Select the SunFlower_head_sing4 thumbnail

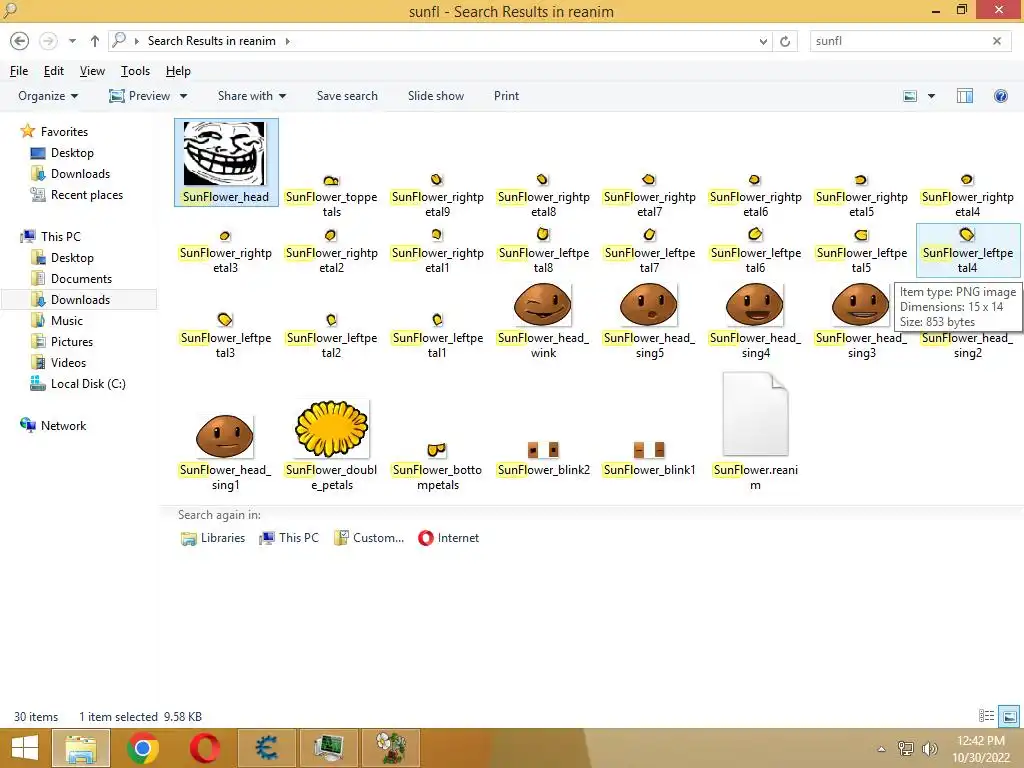(x=754, y=304)
